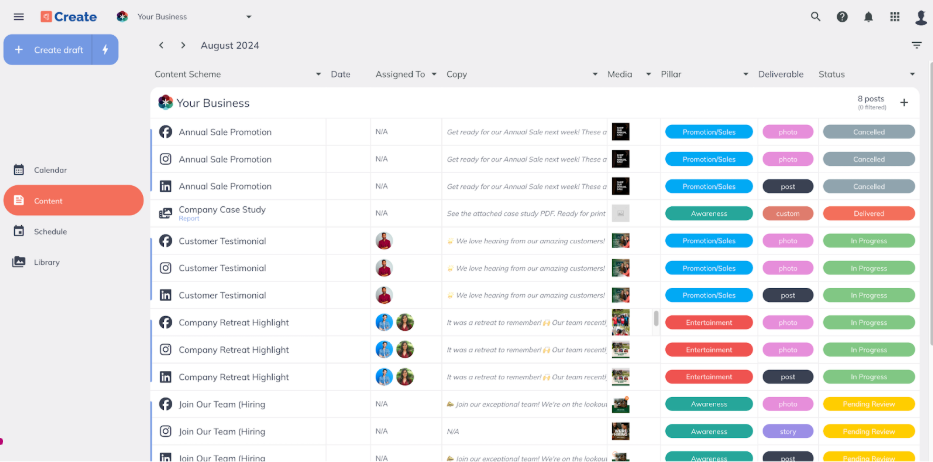Add a post with the plus icon
This screenshot has height=462, width=933.
coord(904,102)
